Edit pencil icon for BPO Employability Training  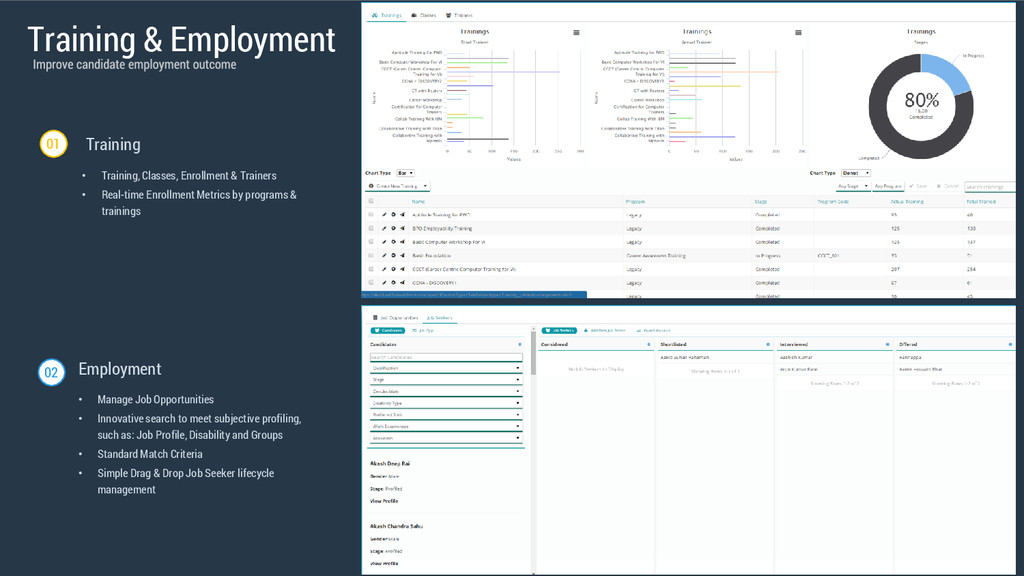[384, 229]
